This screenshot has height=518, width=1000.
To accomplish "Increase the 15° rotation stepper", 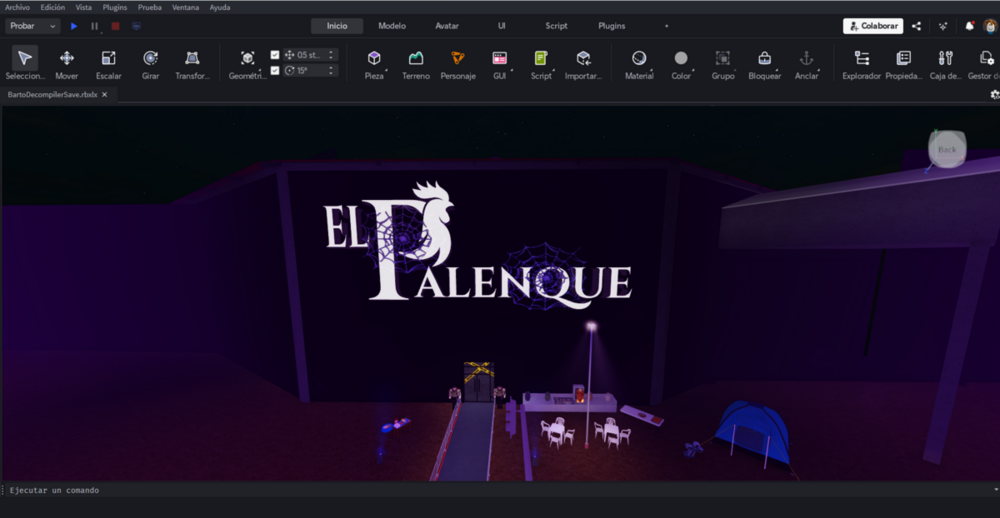I will tap(330, 68).
